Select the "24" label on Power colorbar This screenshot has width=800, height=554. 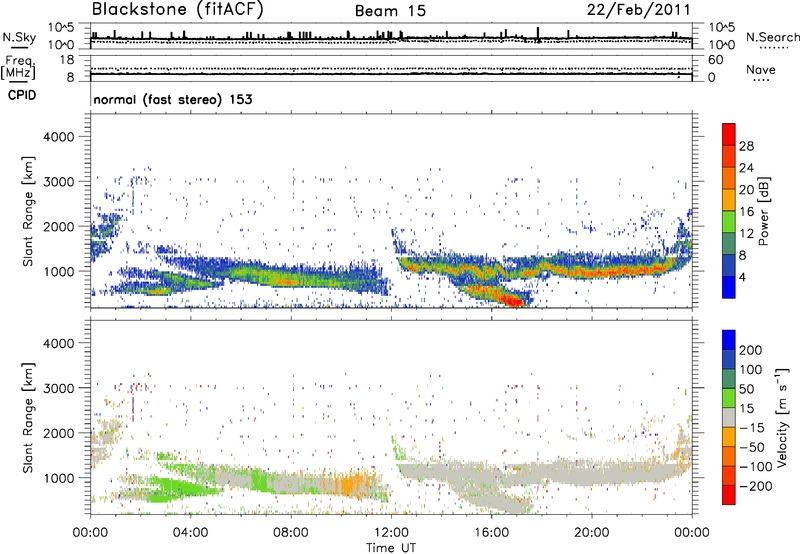point(746,168)
